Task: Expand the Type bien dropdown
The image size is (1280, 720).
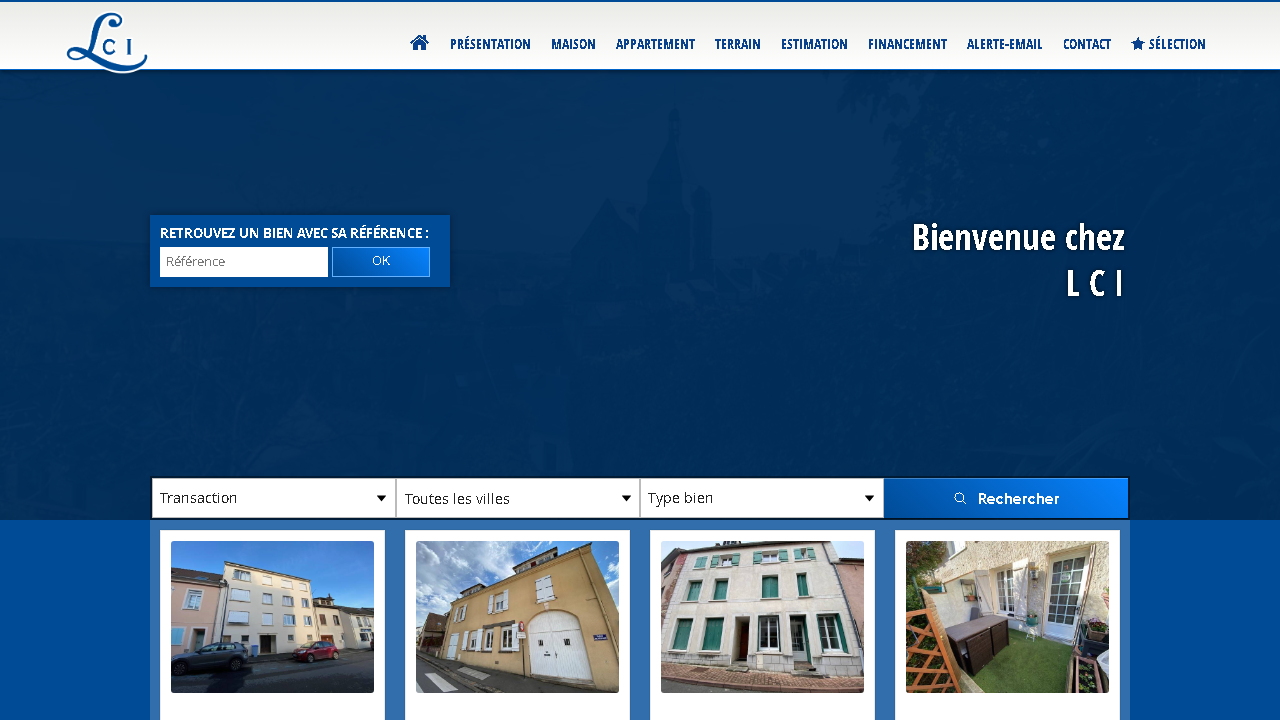Action: [761, 498]
